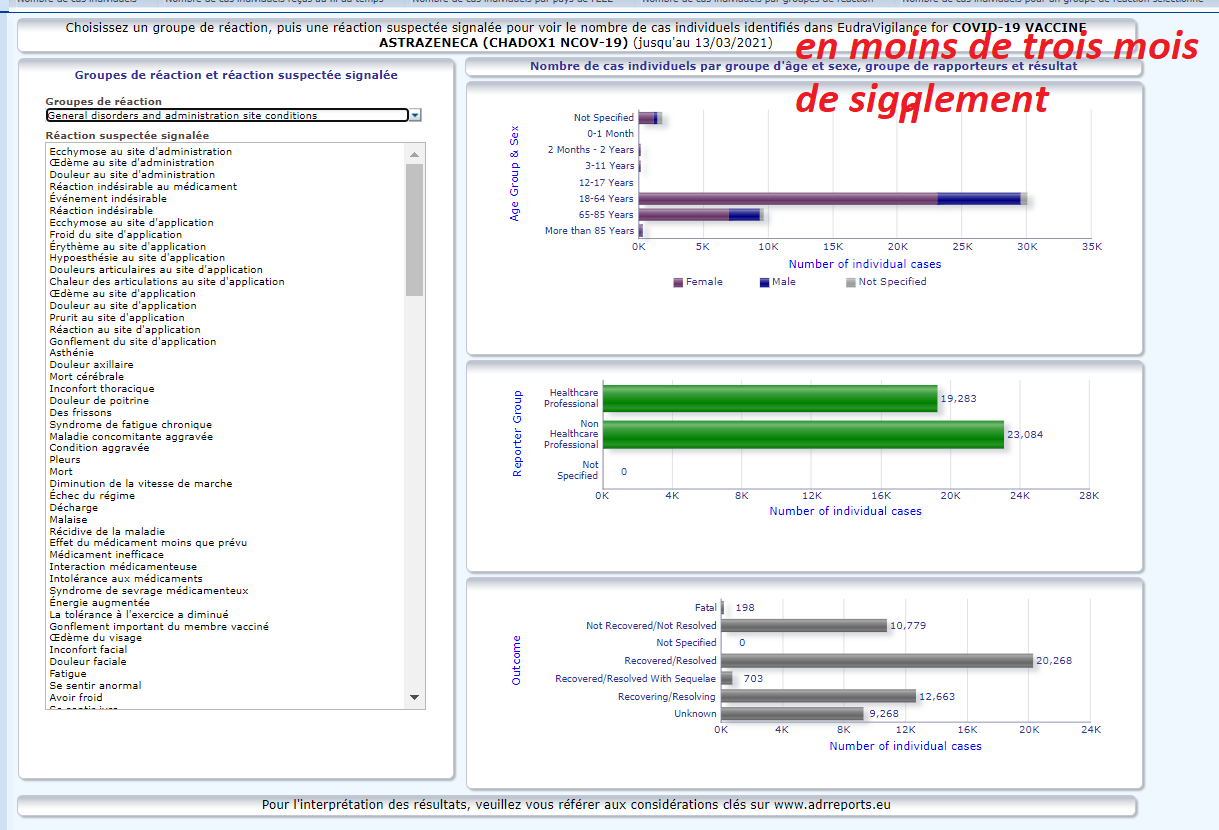Click the Healthcare Professional green bar
The width and height of the screenshot is (1219, 830).
769,398
